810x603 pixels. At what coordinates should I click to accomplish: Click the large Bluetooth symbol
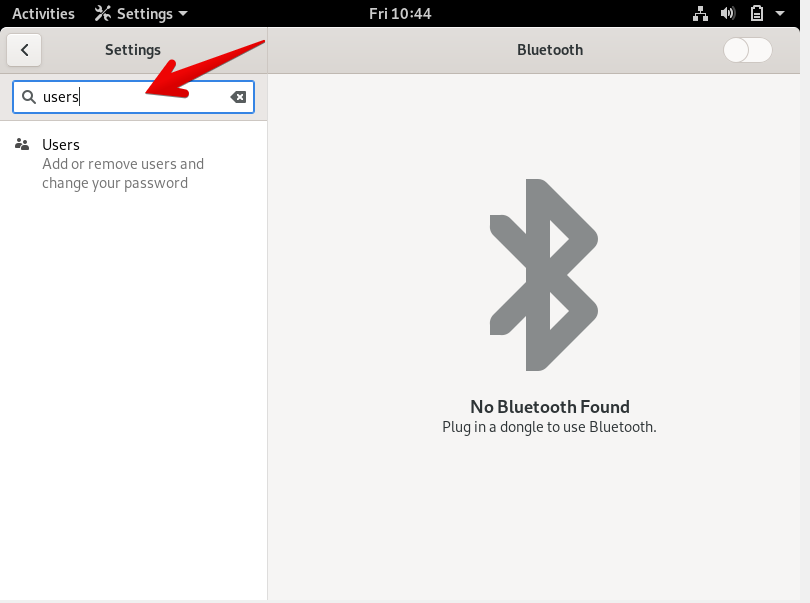tap(544, 275)
